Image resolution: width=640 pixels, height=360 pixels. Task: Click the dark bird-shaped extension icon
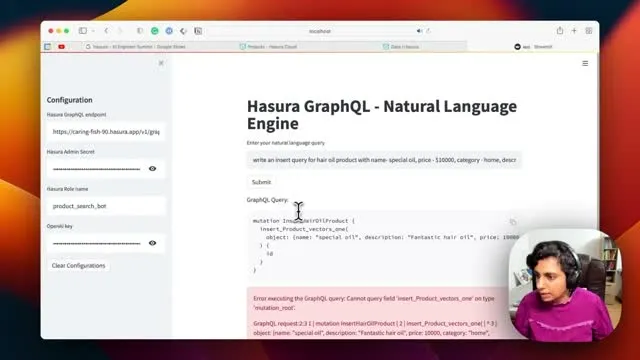point(183,31)
